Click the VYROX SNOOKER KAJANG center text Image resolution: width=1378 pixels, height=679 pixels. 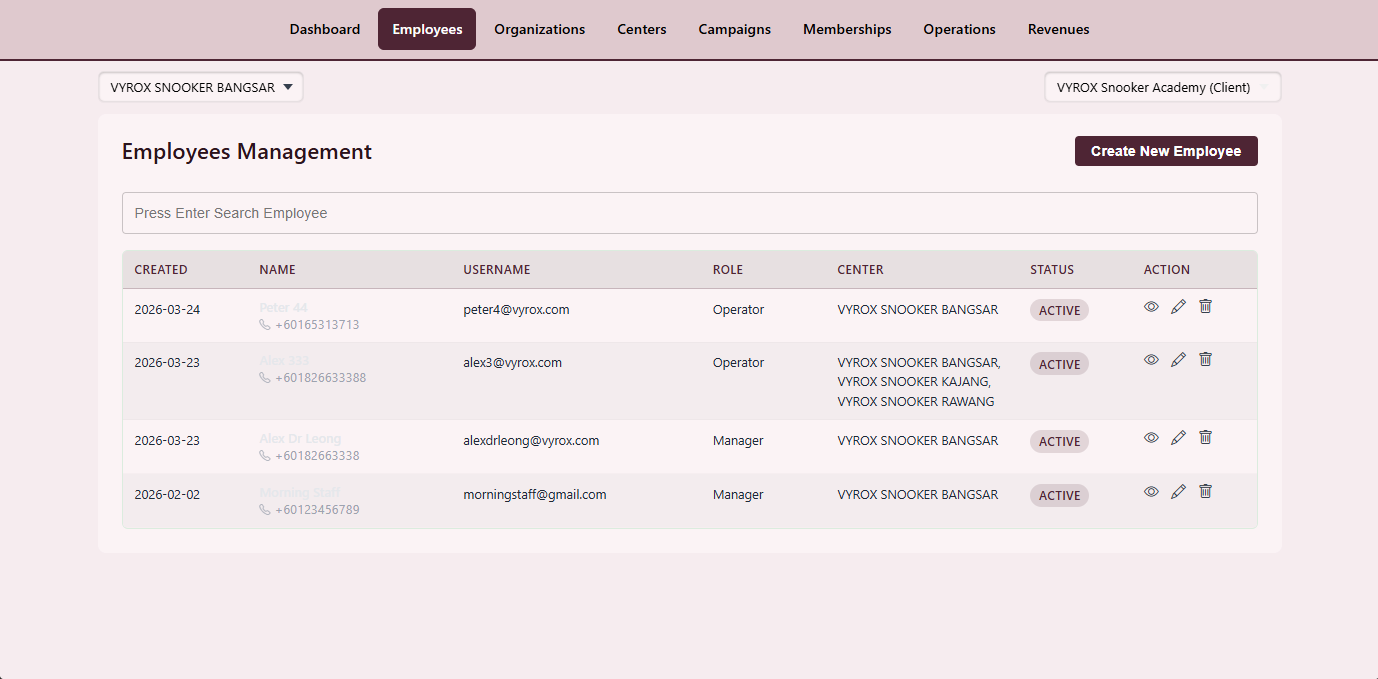point(914,382)
